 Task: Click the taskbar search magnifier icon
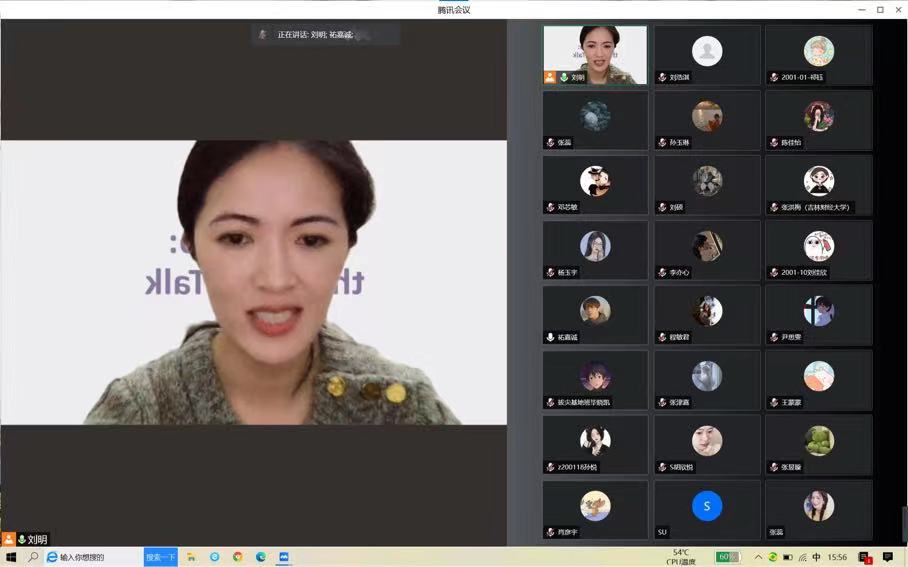33,557
